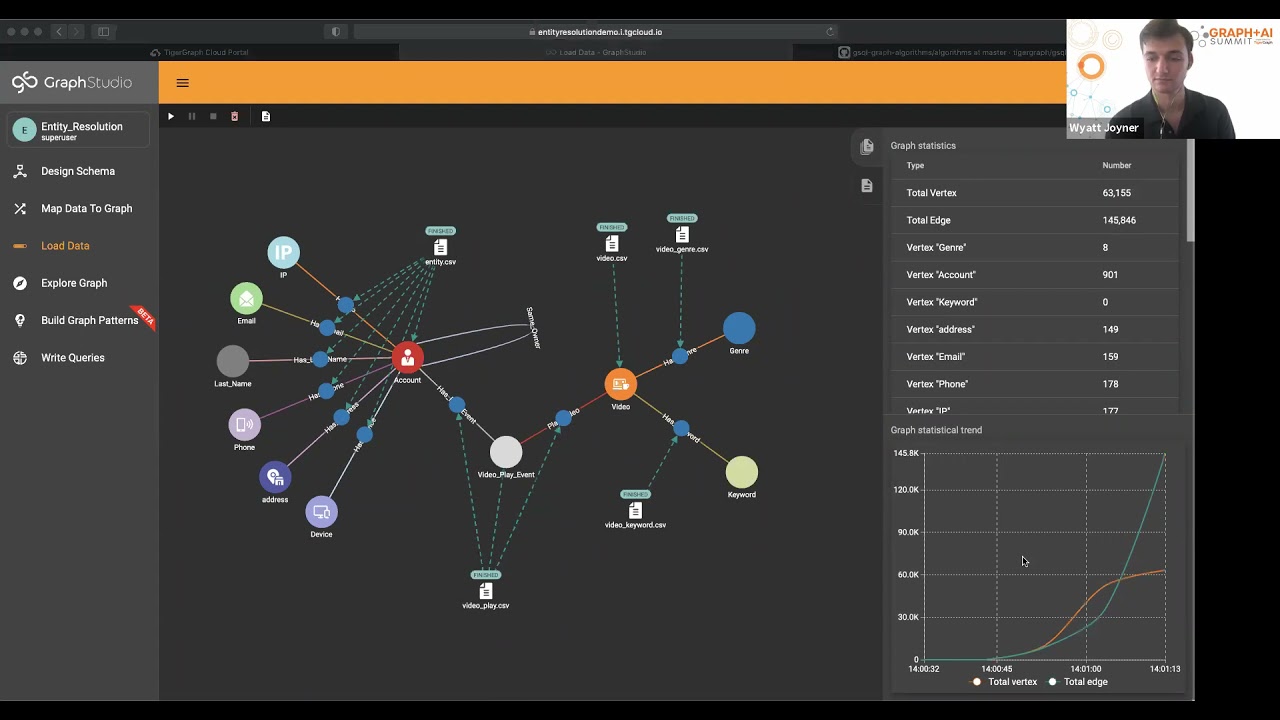Select the Keyword vertex node
Image resolution: width=1280 pixels, height=720 pixels.
(x=742, y=472)
